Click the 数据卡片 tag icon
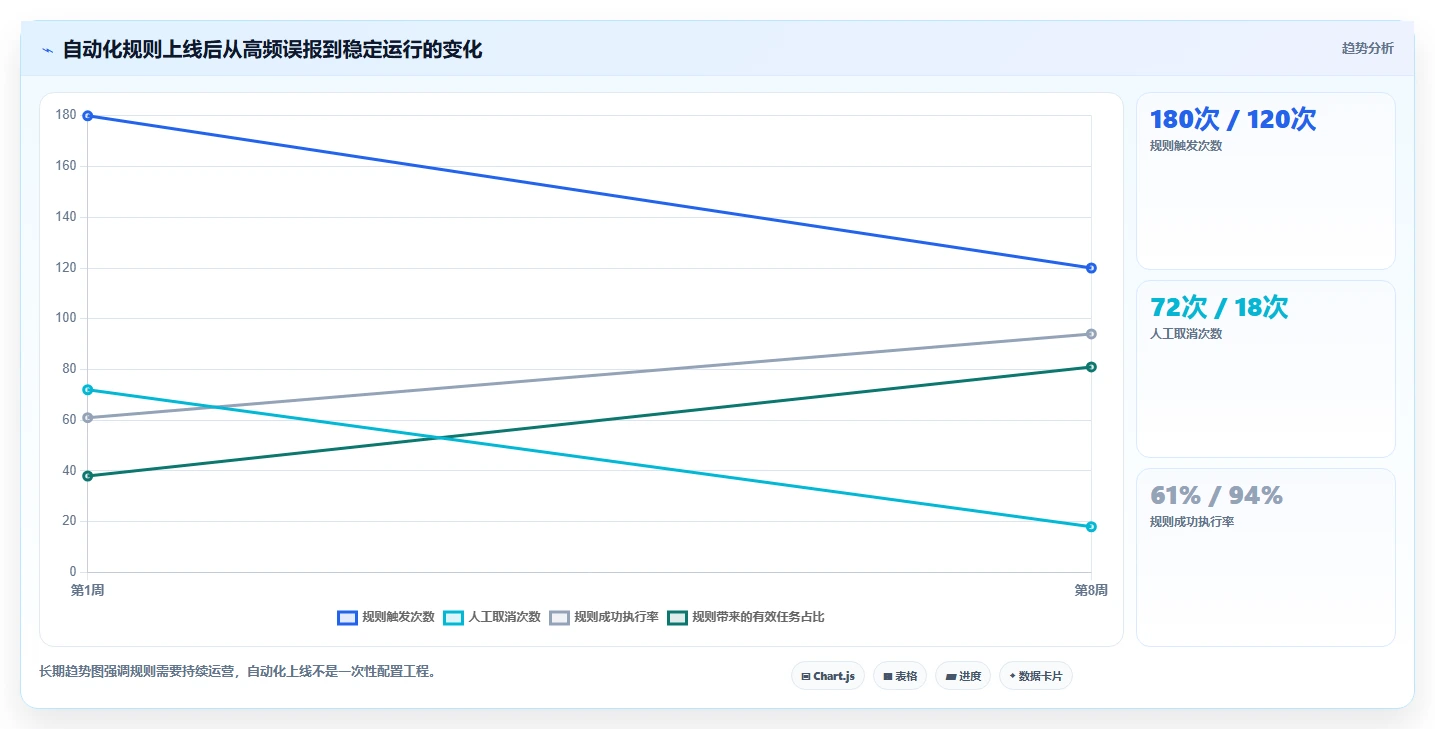This screenshot has width=1435, height=729. click(1012, 677)
